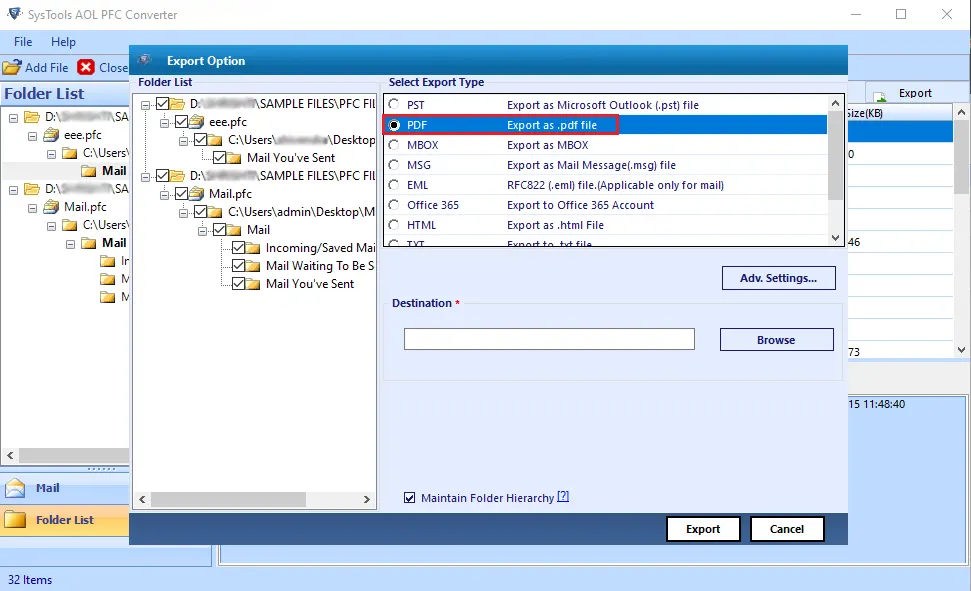971x591 pixels.
Task: Click the Export Option dialog title icon
Action: point(144,60)
